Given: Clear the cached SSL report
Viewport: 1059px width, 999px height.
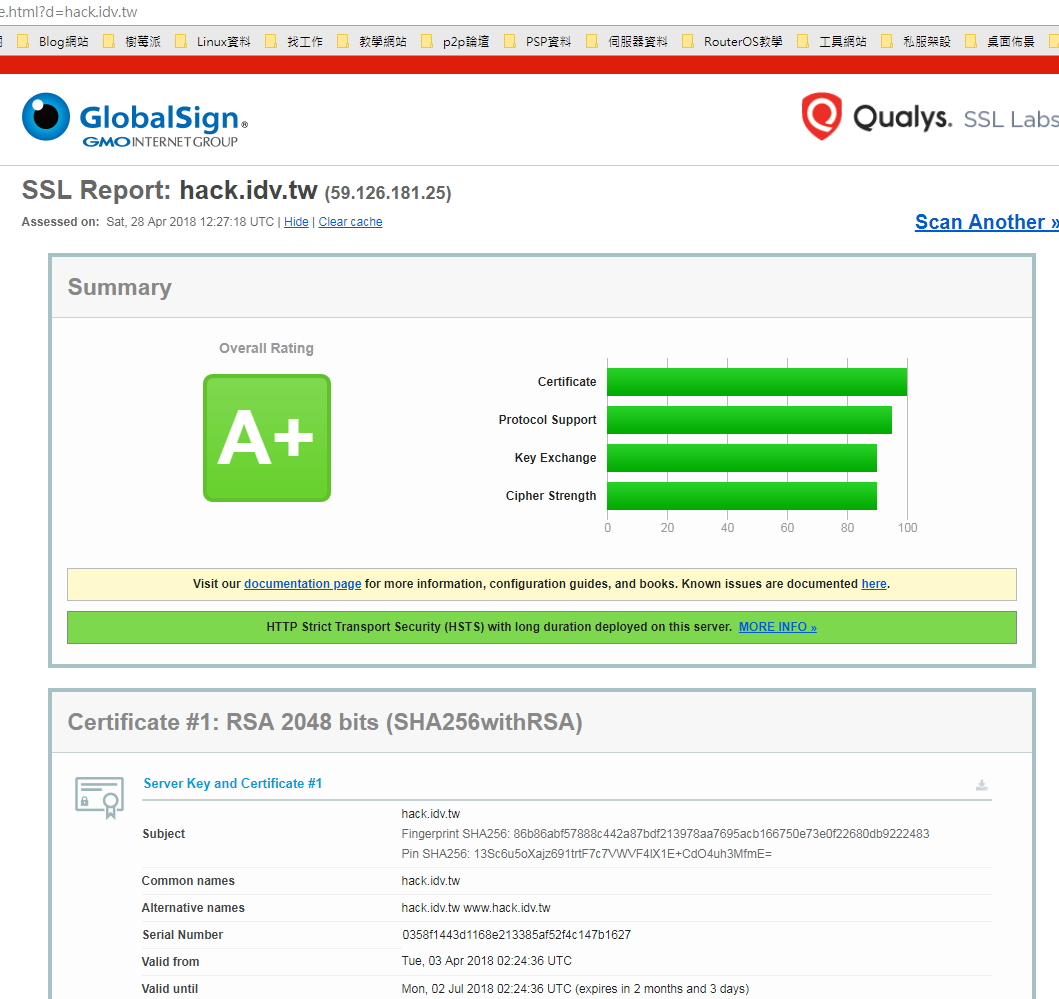Looking at the screenshot, I should [351, 222].
